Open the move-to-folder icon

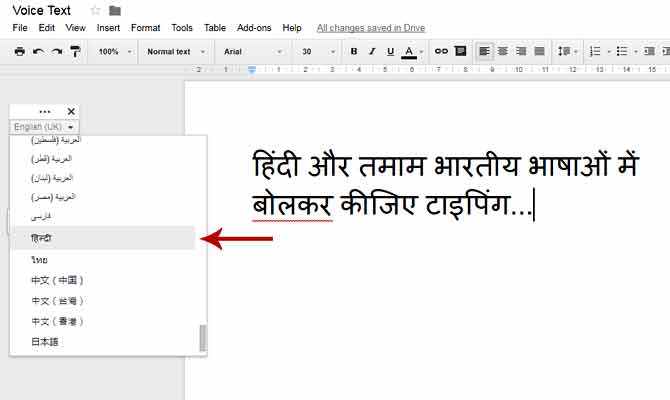tap(115, 10)
